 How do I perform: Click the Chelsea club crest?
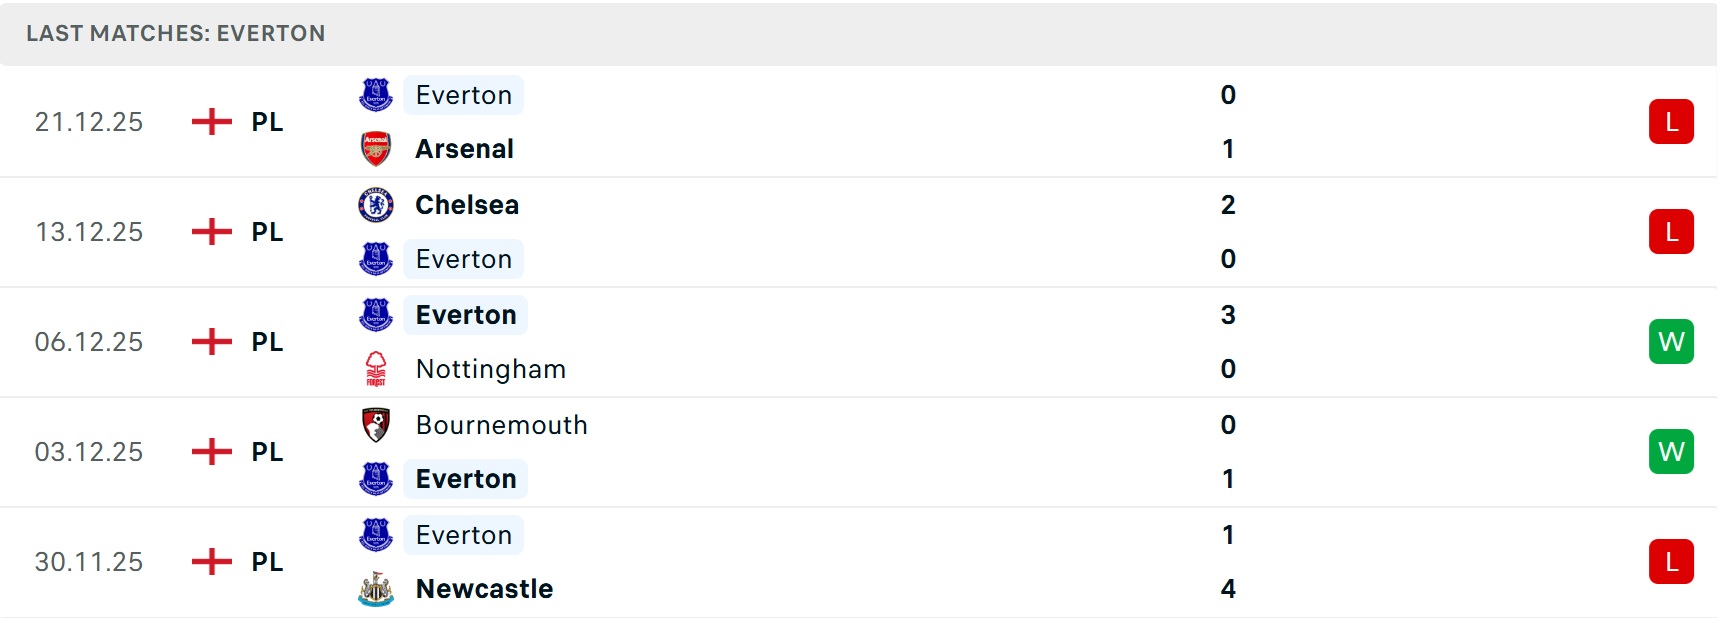(x=376, y=205)
